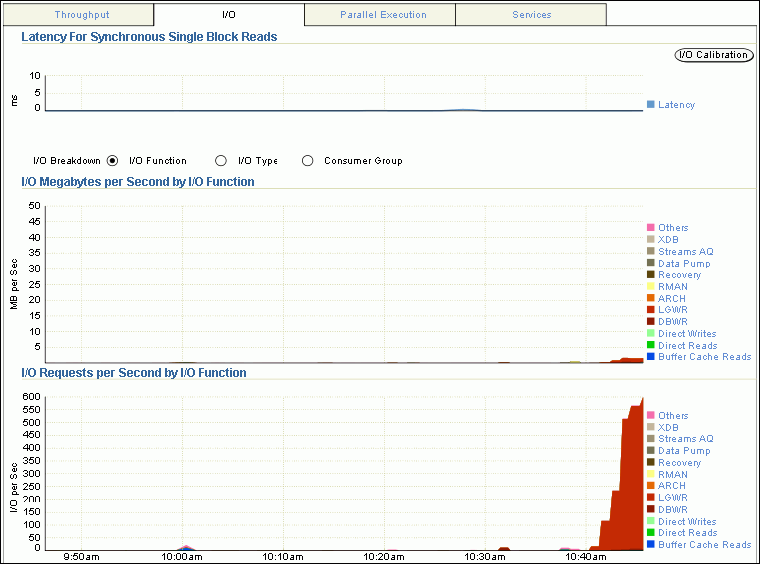The height and width of the screenshot is (564, 760).
Task: Open LGWR link in Megabytes chart legend
Action: 672,310
